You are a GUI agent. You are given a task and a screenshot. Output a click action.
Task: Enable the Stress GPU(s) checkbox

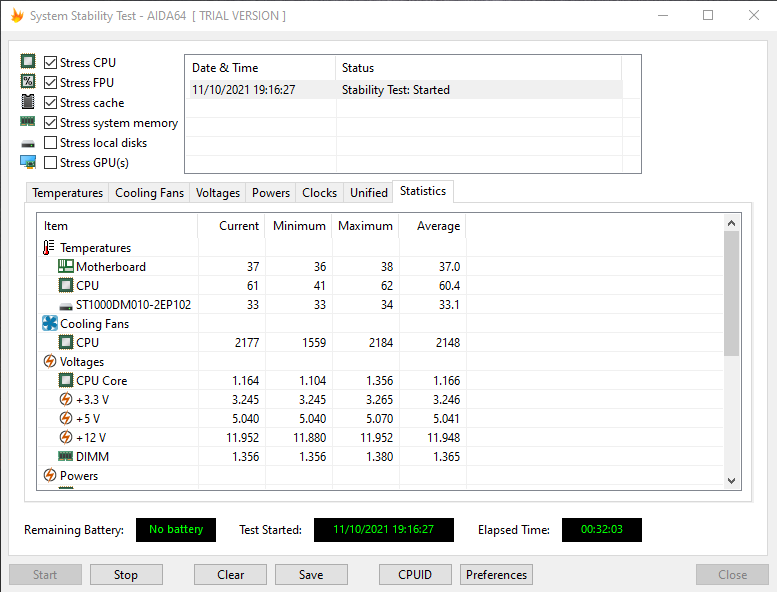click(x=50, y=162)
